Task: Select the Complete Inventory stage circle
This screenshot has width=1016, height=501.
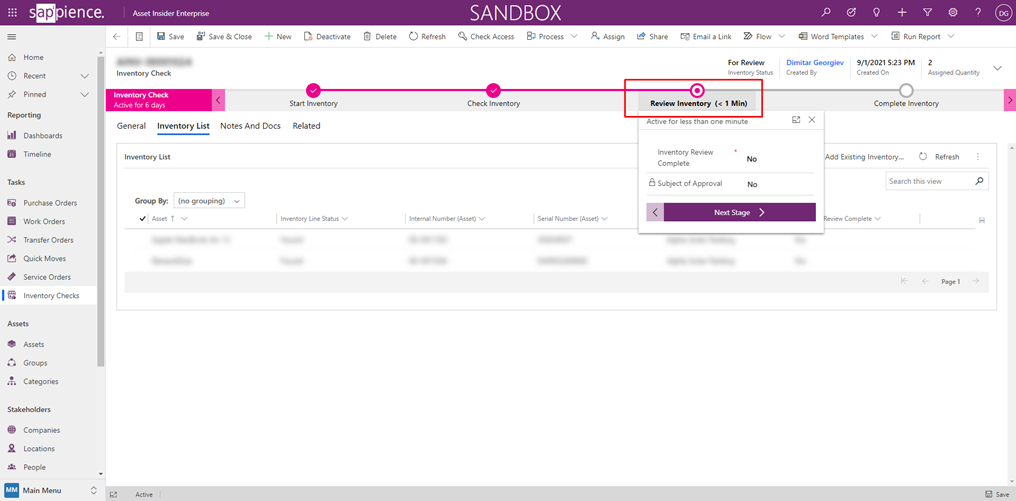Action: 905,90
